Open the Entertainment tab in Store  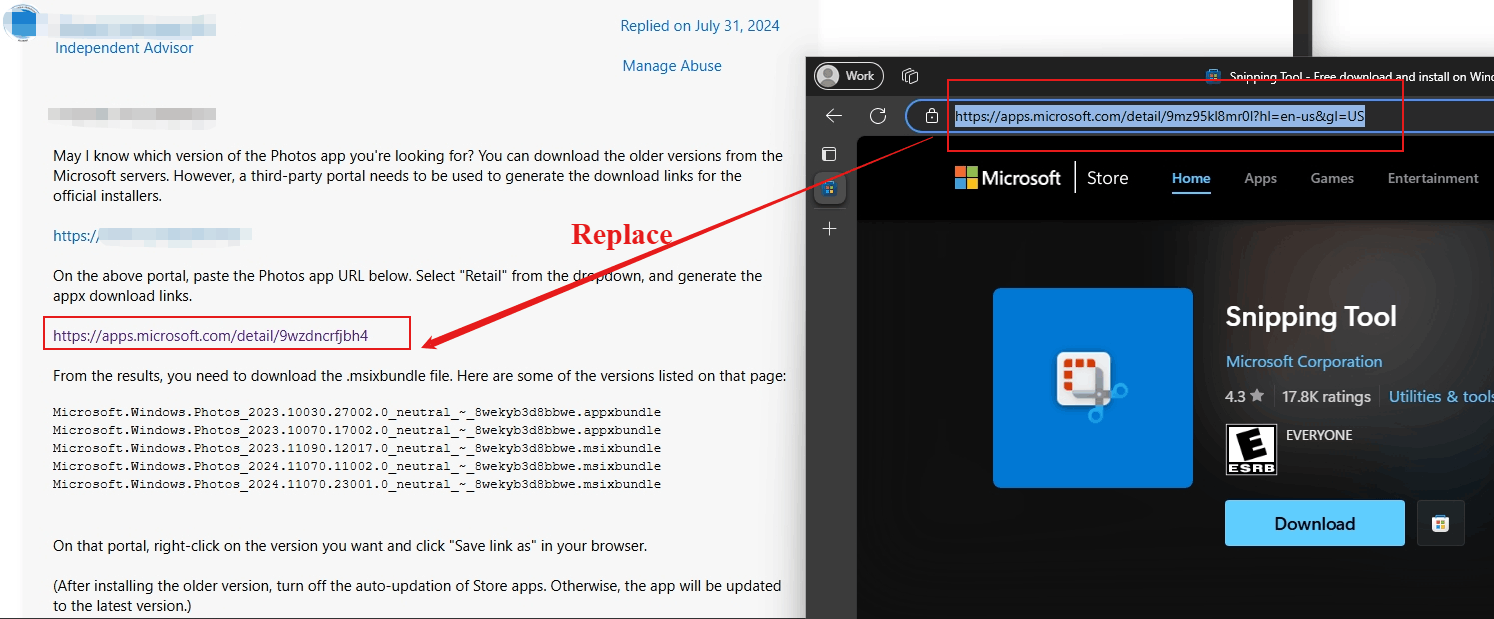[x=1433, y=178]
